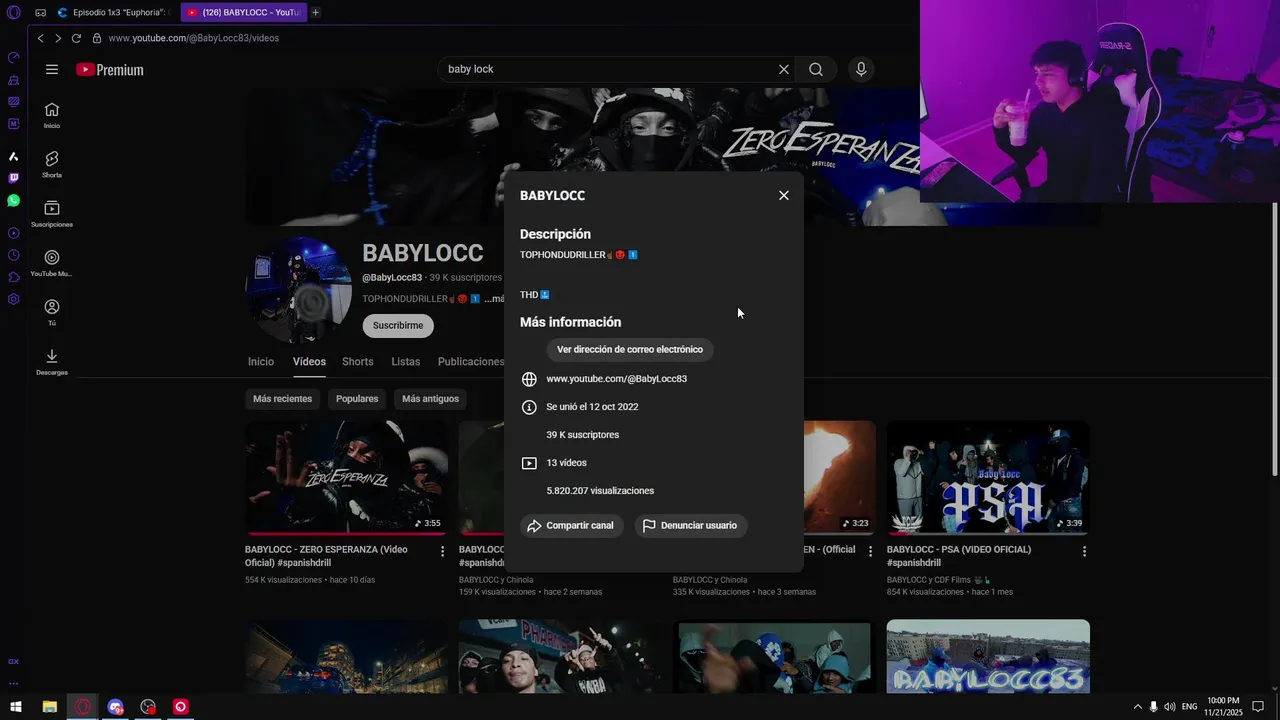Open options menu for ZERO ESPERANZA video

pos(443,551)
